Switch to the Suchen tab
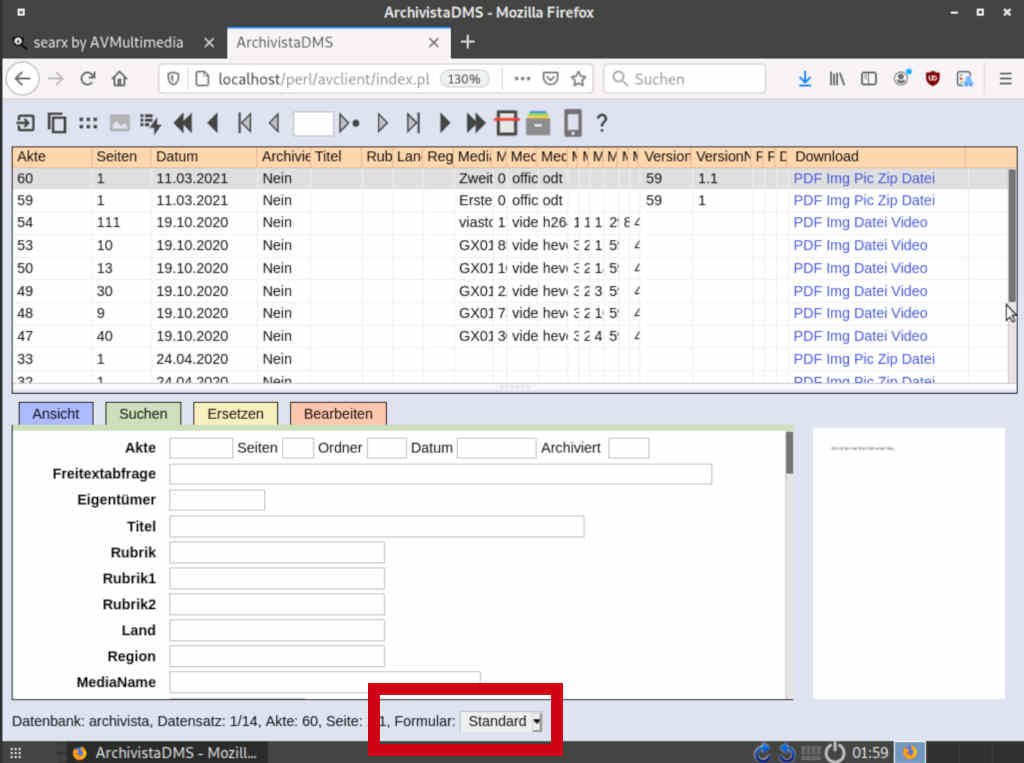The width and height of the screenshot is (1024, 763). coord(143,414)
